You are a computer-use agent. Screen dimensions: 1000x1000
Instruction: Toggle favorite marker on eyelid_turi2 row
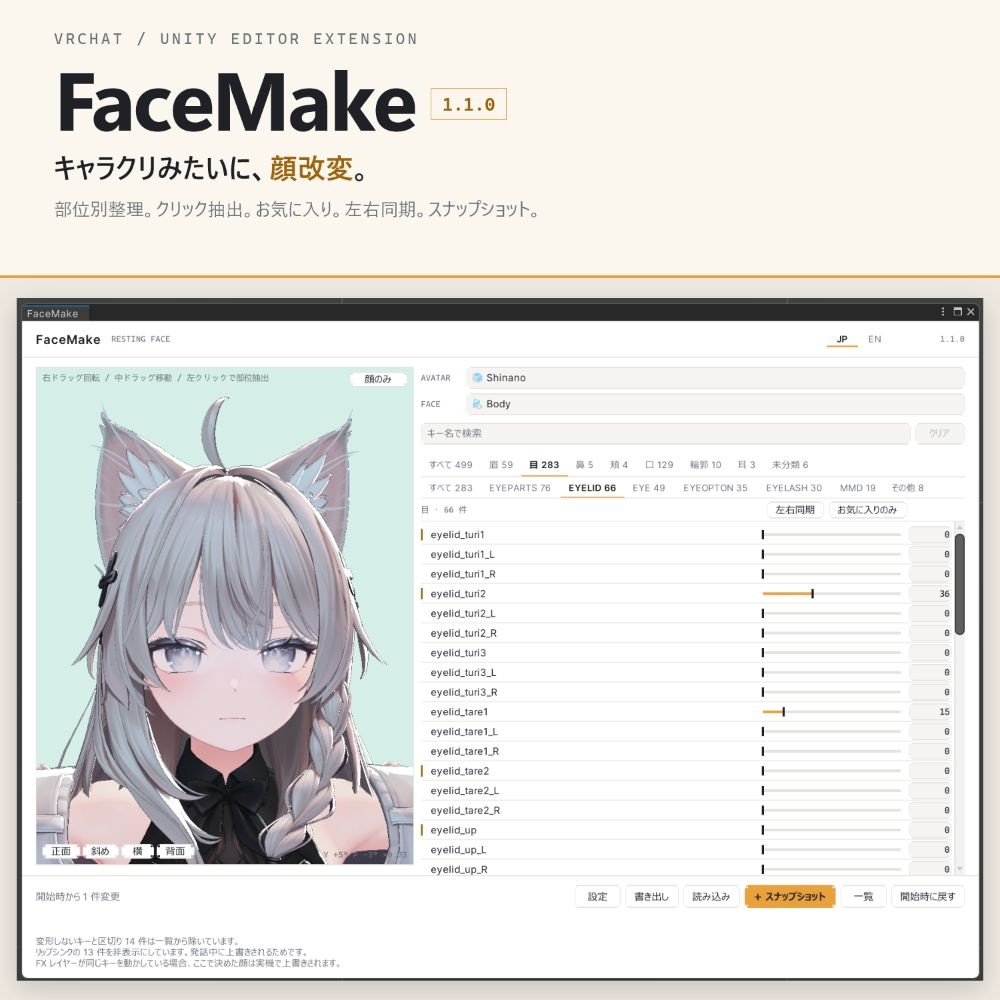[x=422, y=594]
